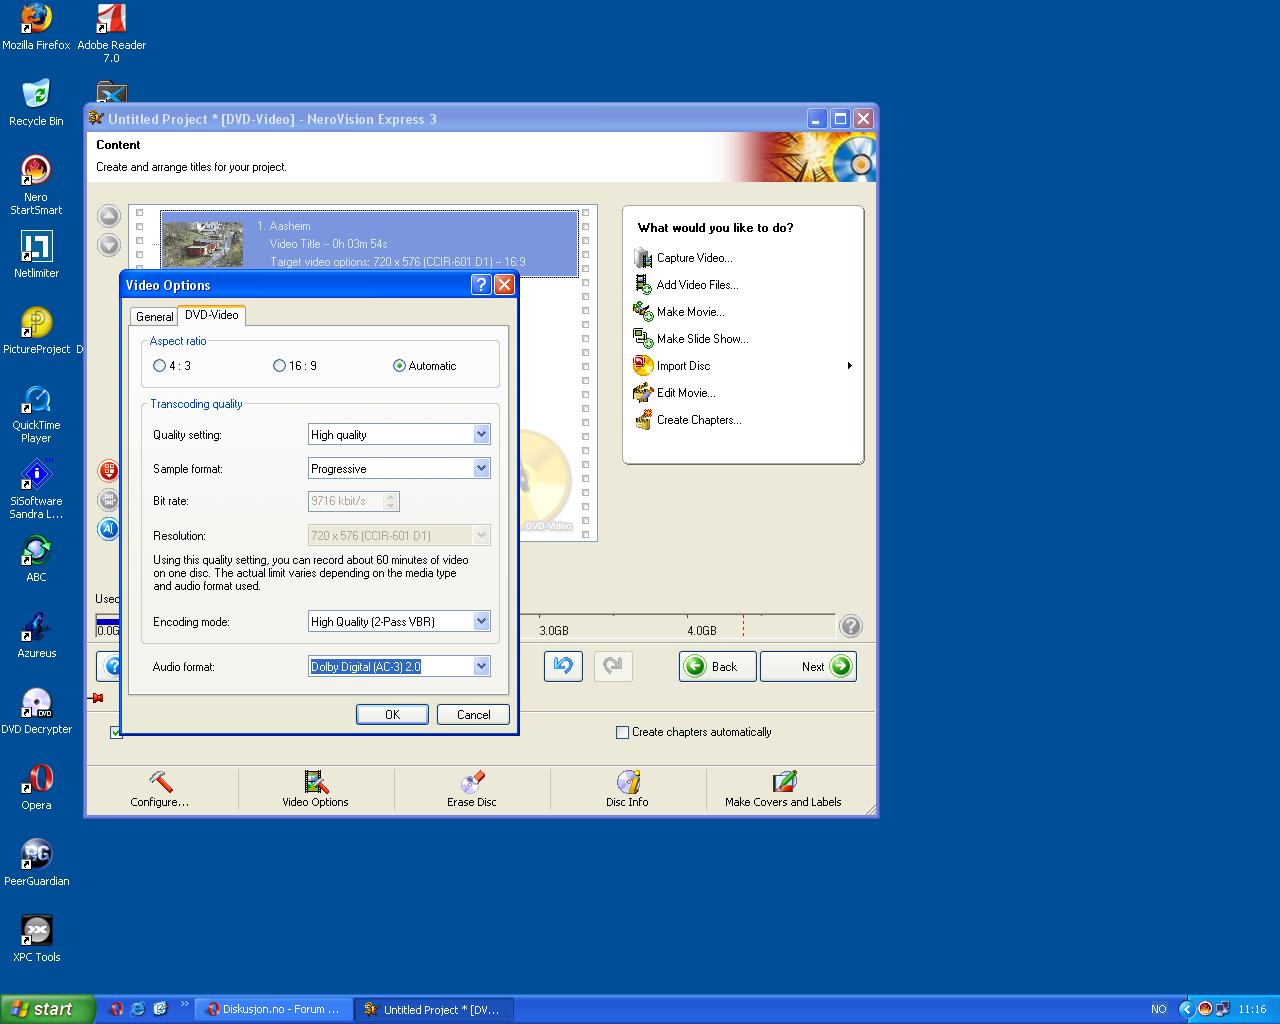Viewport: 1280px width, 1024px height.
Task: Go to Next step
Action: (x=808, y=666)
